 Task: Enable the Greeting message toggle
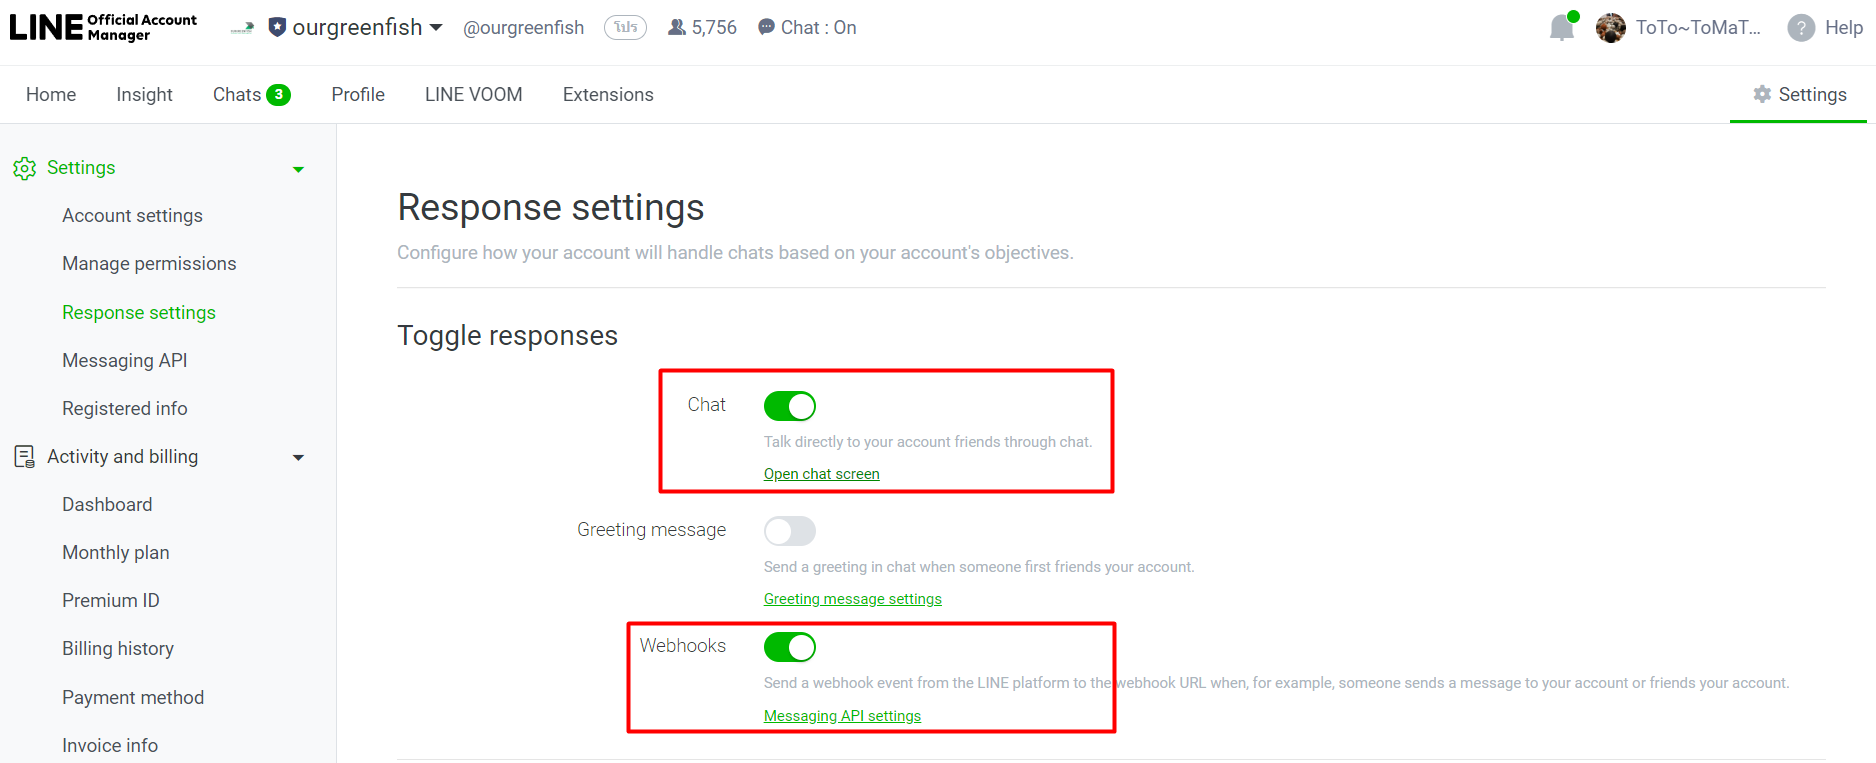(789, 531)
